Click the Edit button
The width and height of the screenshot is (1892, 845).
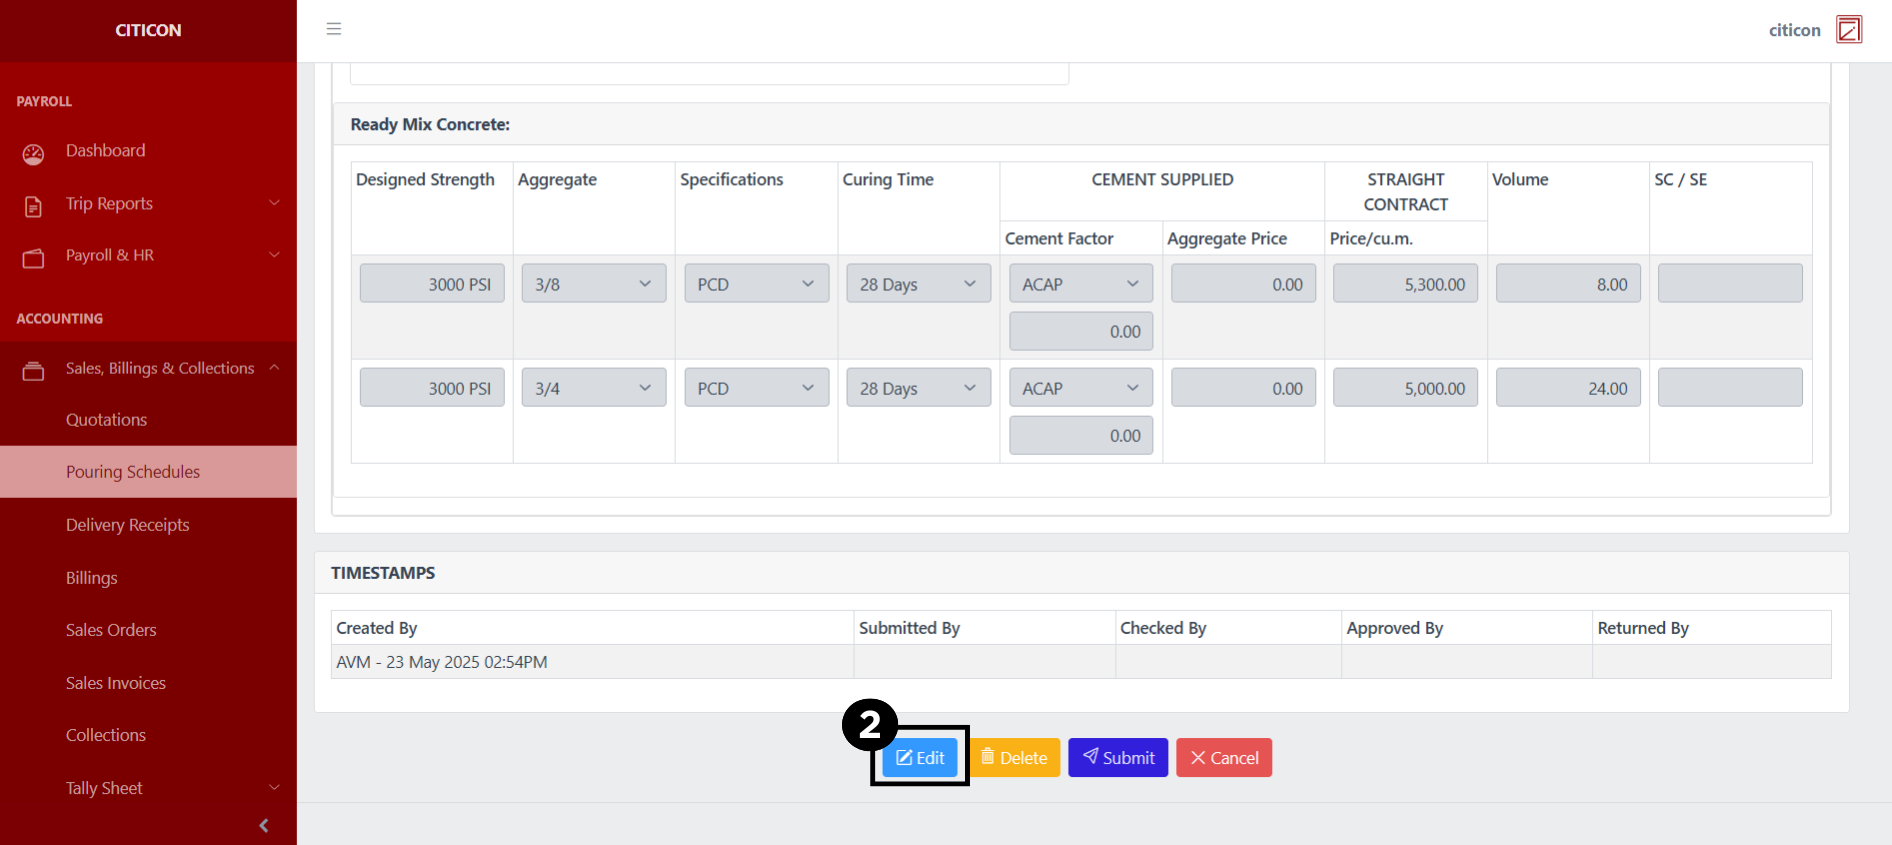tap(920, 758)
